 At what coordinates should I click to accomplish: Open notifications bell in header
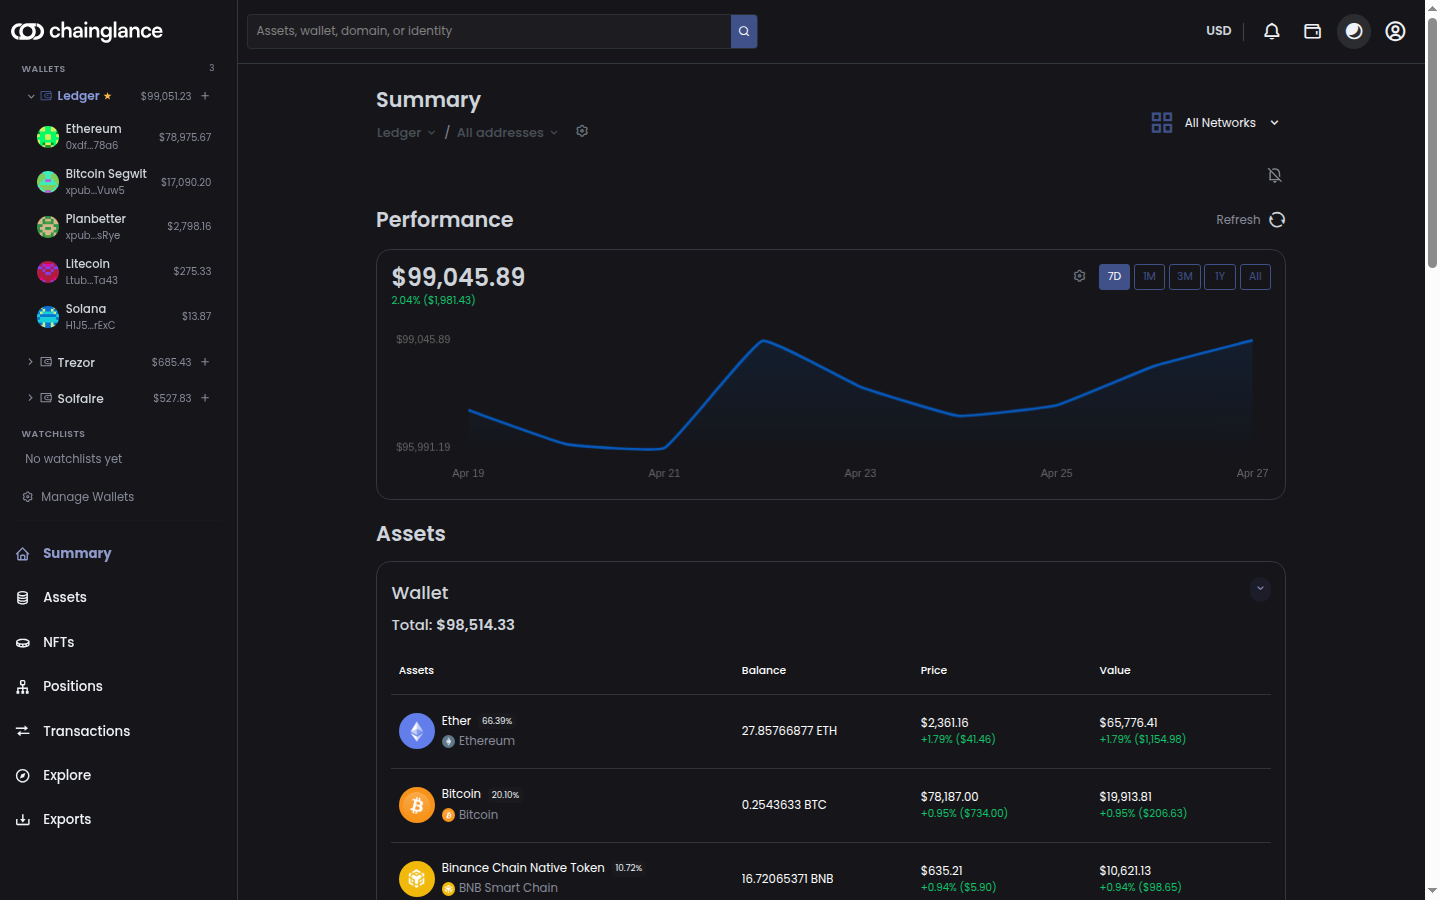click(1272, 31)
